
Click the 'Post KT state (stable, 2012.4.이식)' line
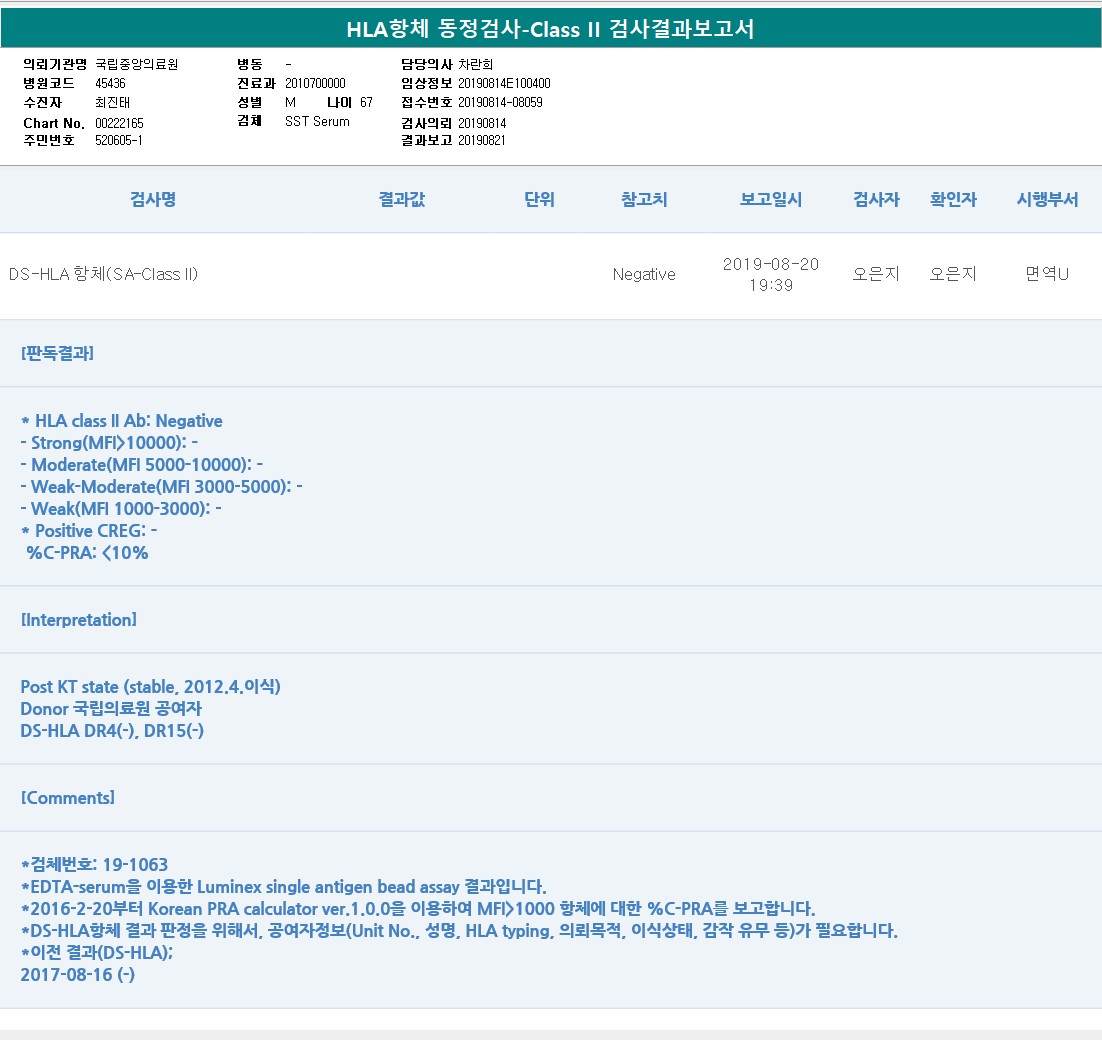pyautogui.click(x=150, y=687)
